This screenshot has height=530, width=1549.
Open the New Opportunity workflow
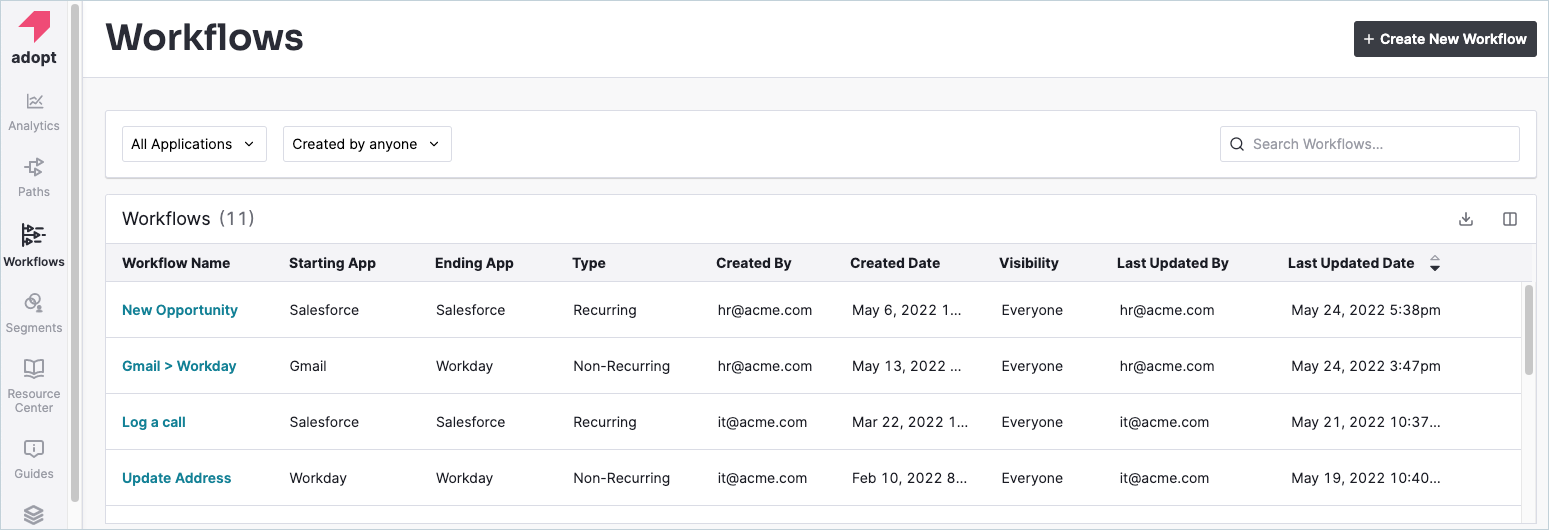click(180, 310)
